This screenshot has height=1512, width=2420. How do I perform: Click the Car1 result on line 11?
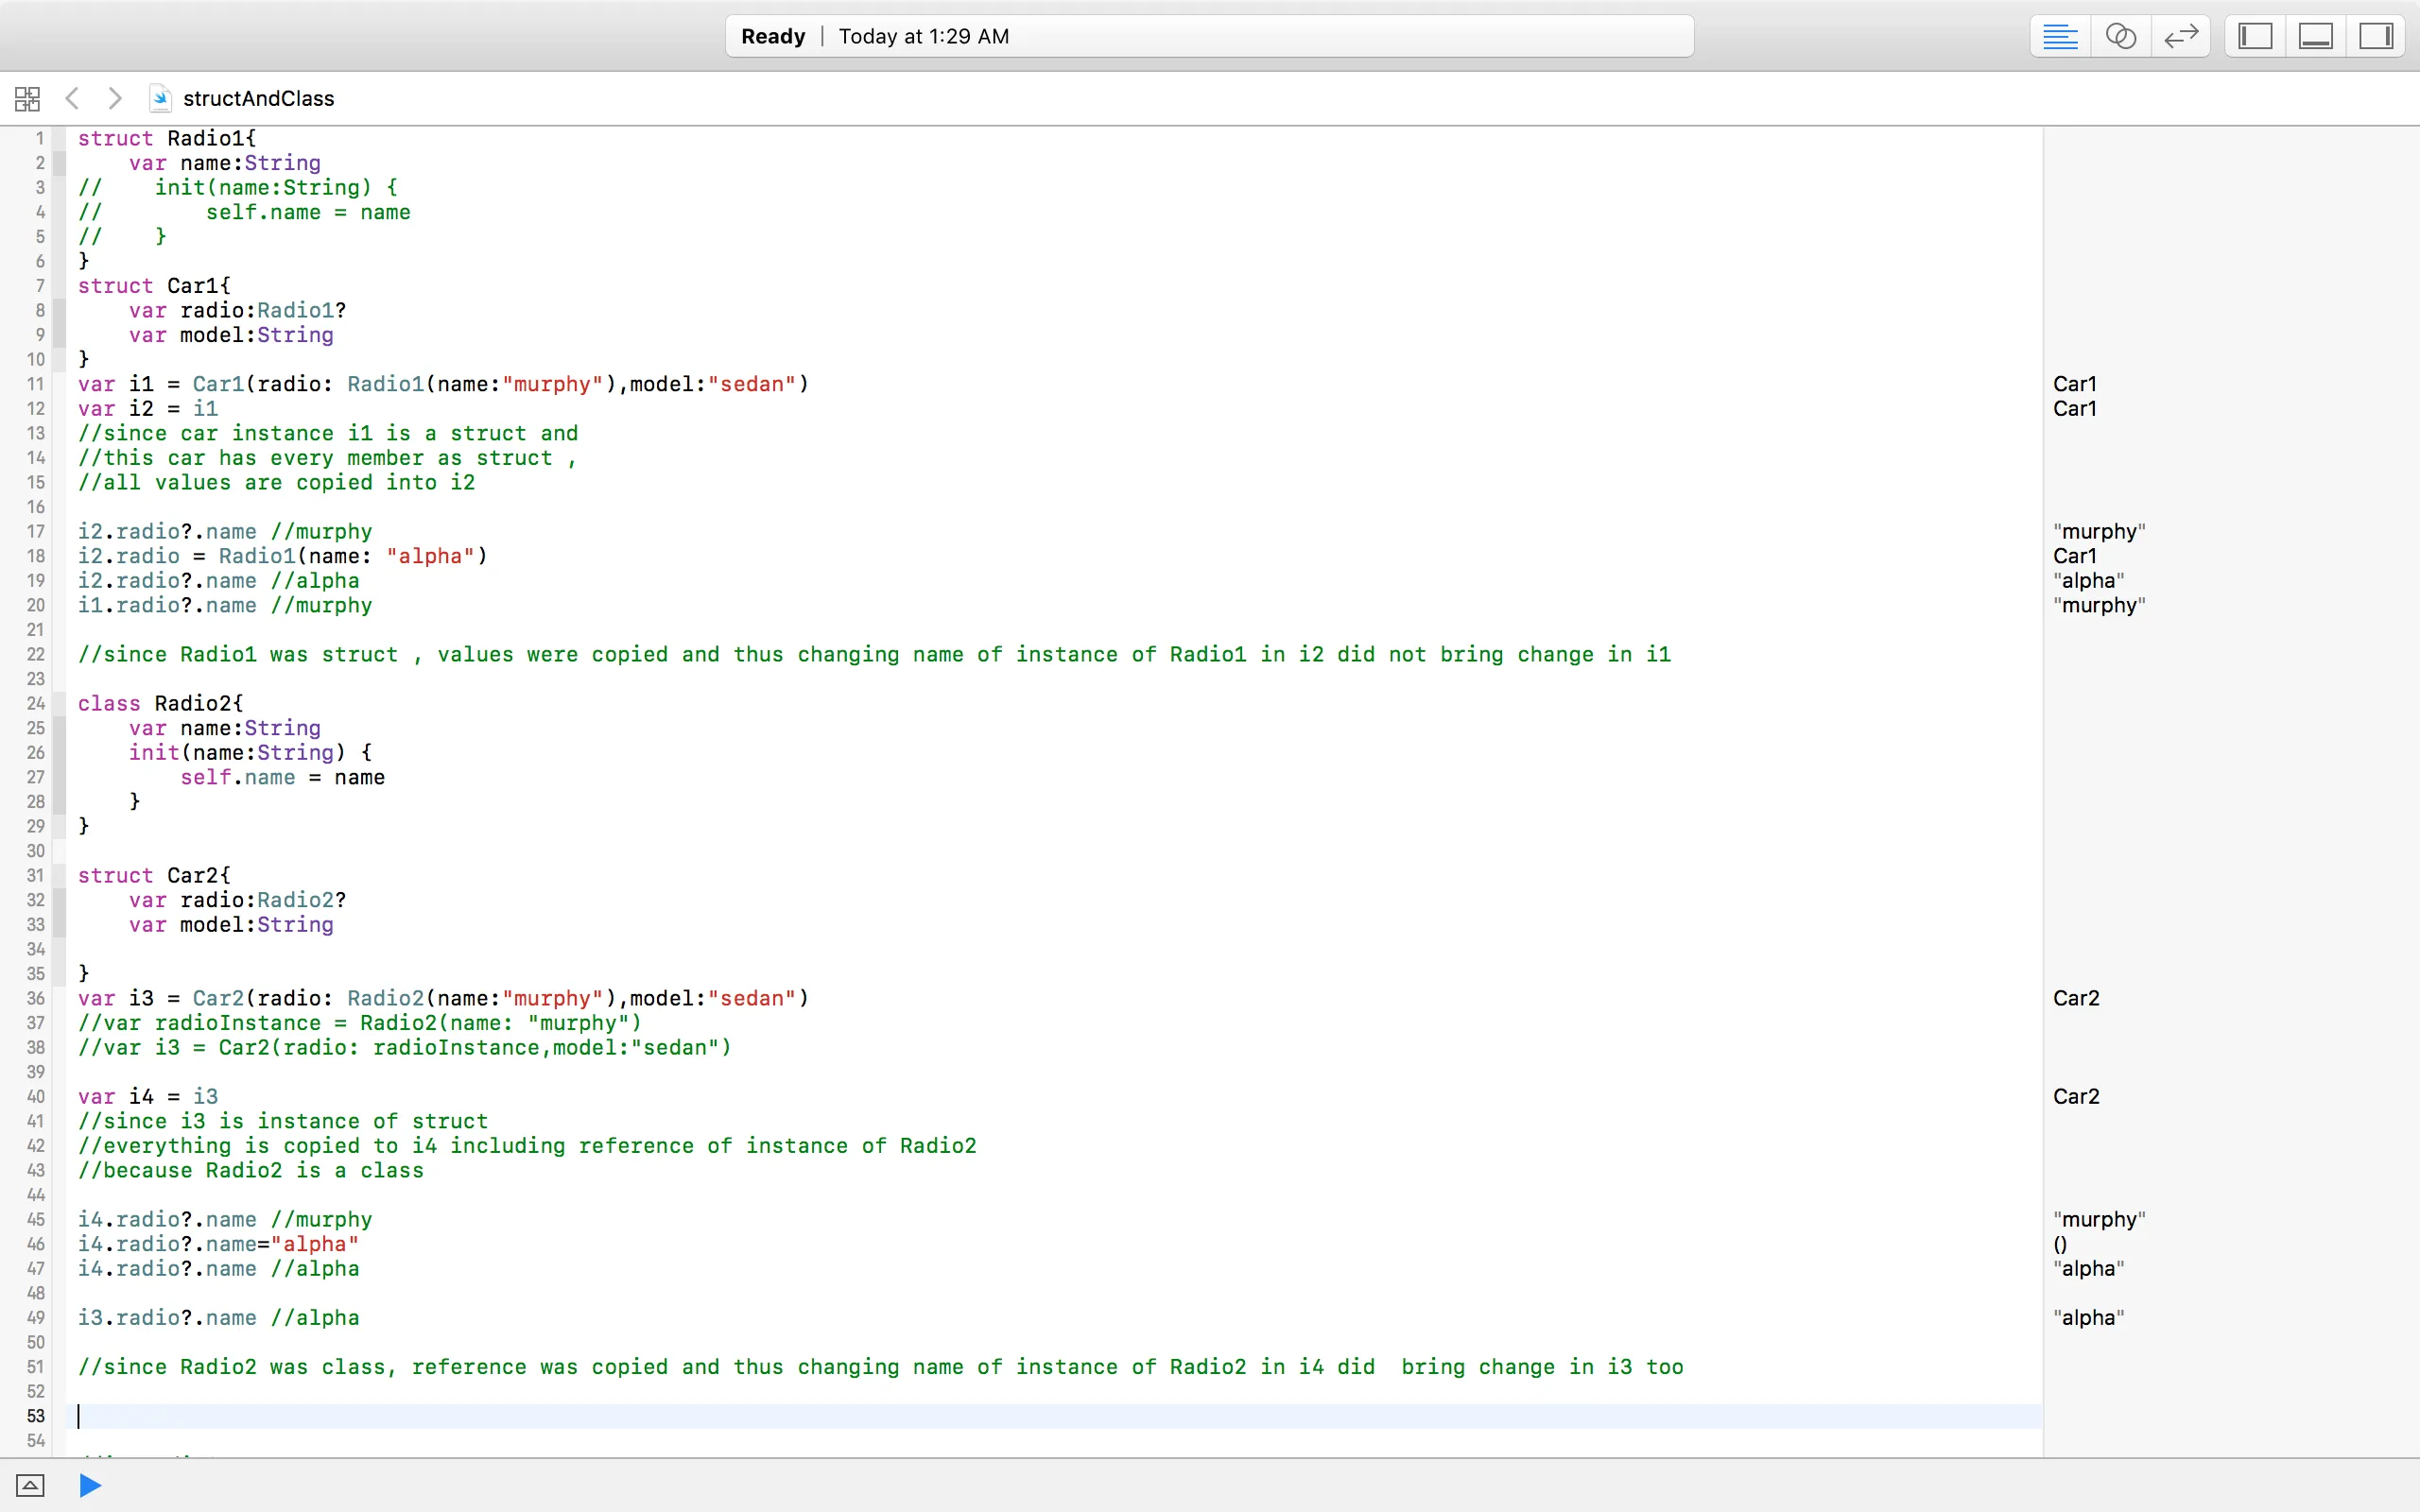[x=2074, y=384]
